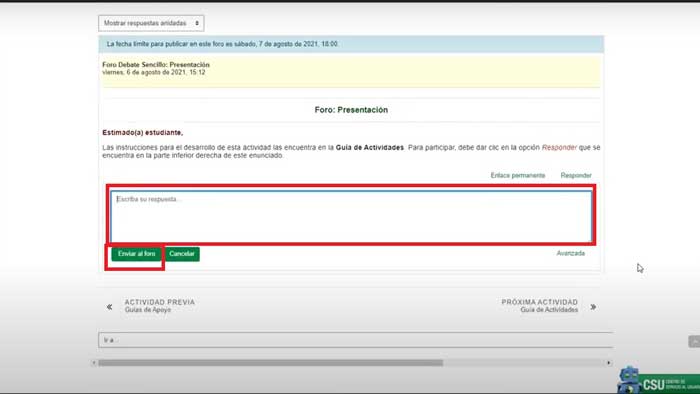Open the 'Ir a...' jump-to dropdown

[355, 340]
